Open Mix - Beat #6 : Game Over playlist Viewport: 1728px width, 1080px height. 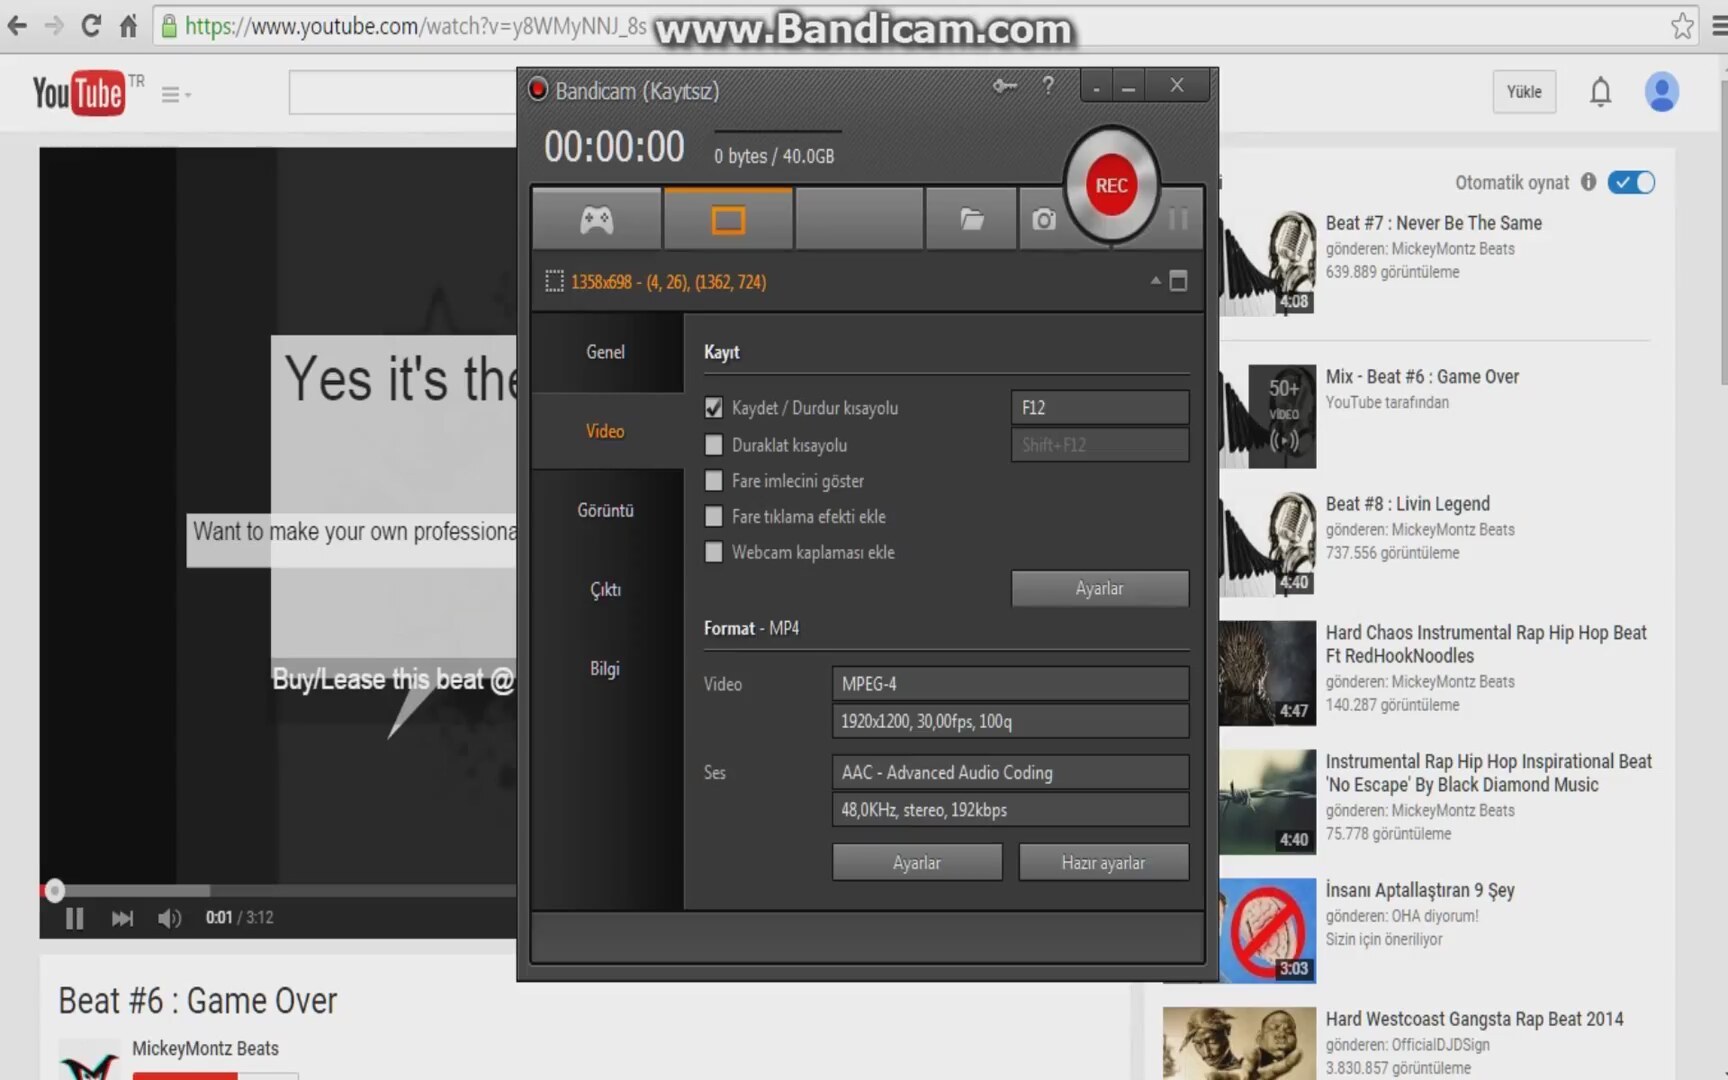[x=1422, y=377]
